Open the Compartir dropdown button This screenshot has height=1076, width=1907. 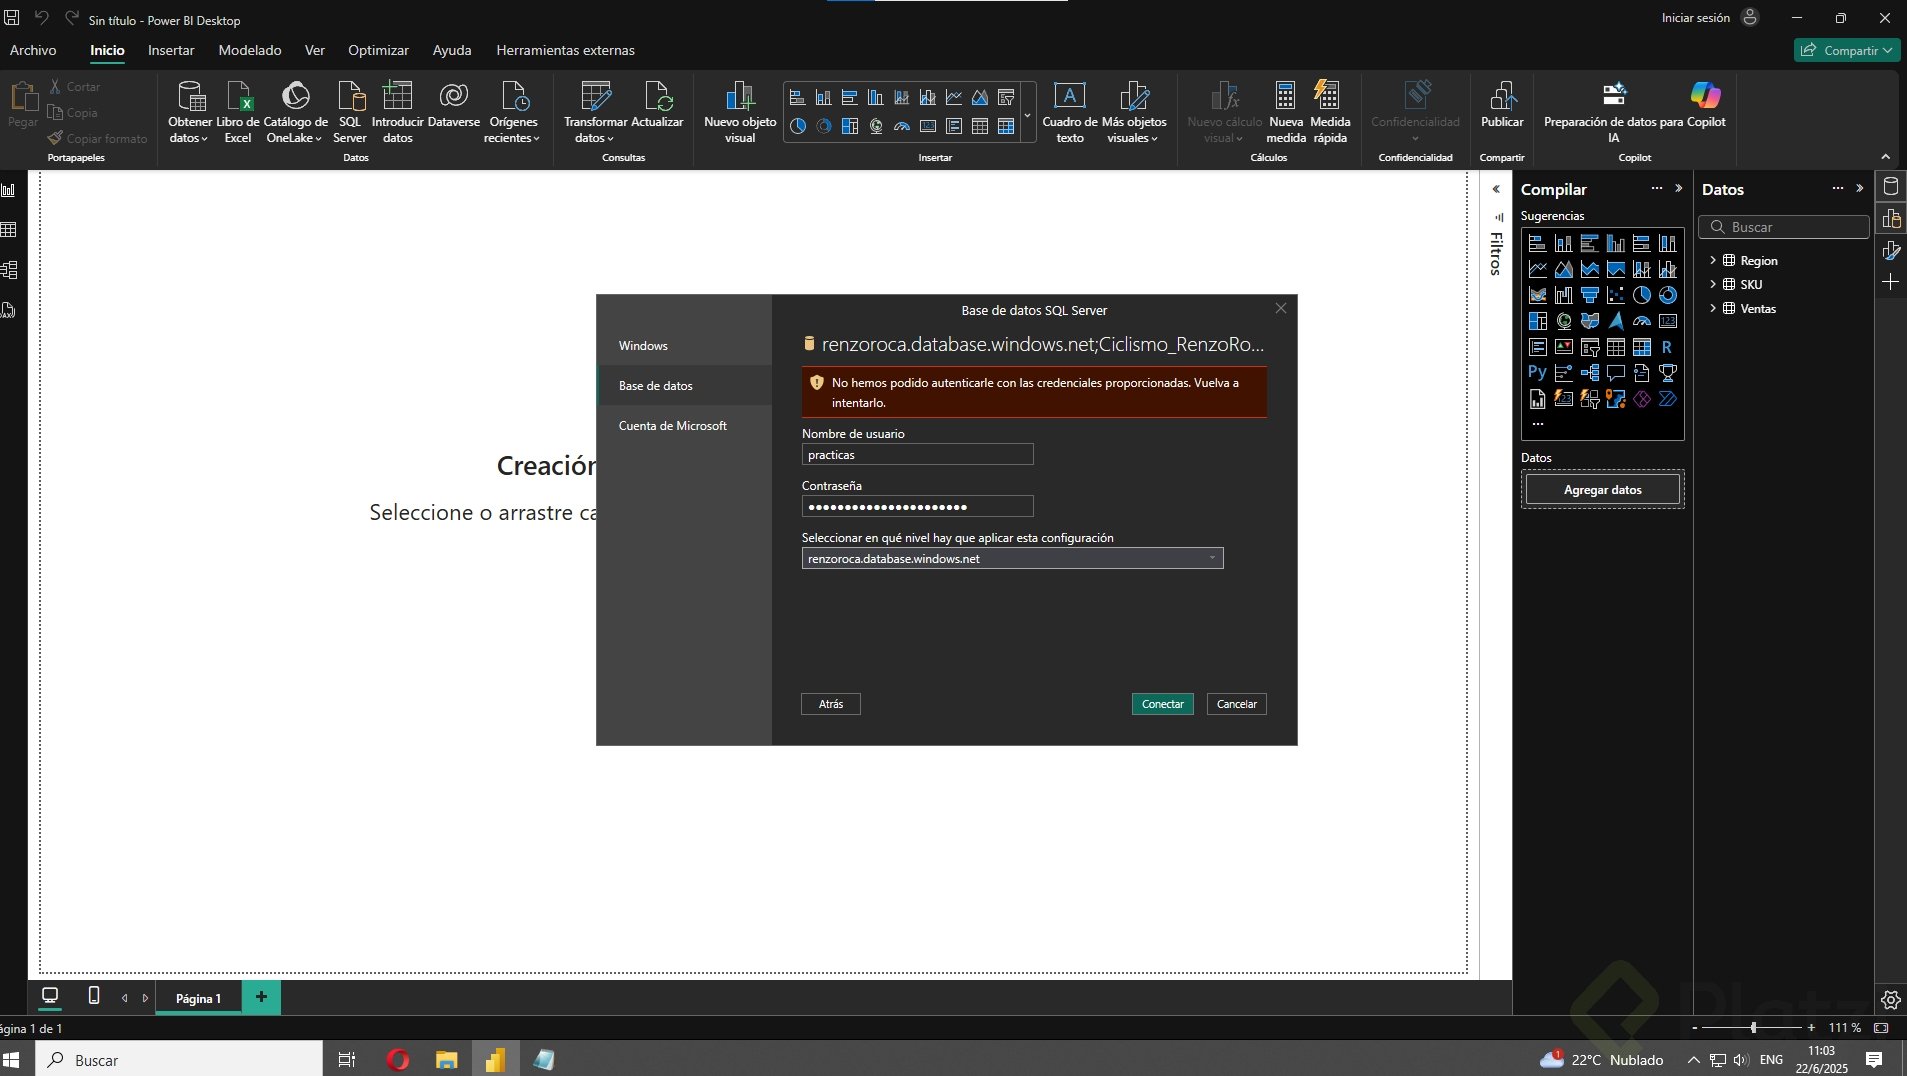point(1846,50)
